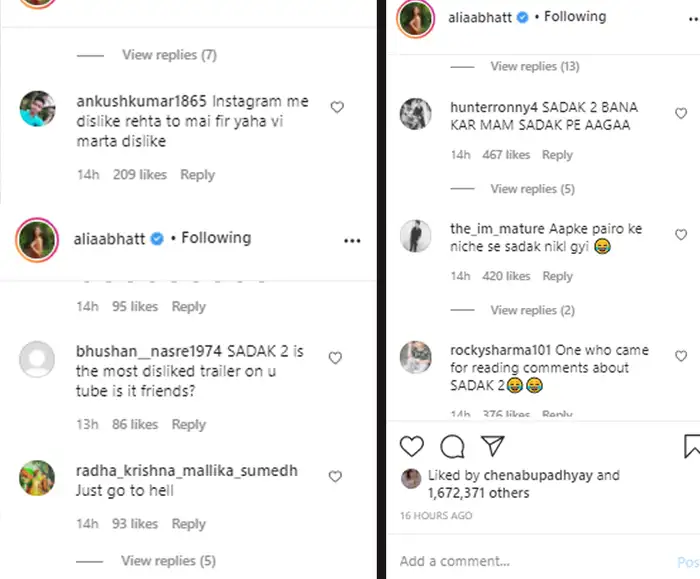Reply to the_im_mature's comment
The image size is (700, 579).
click(557, 276)
